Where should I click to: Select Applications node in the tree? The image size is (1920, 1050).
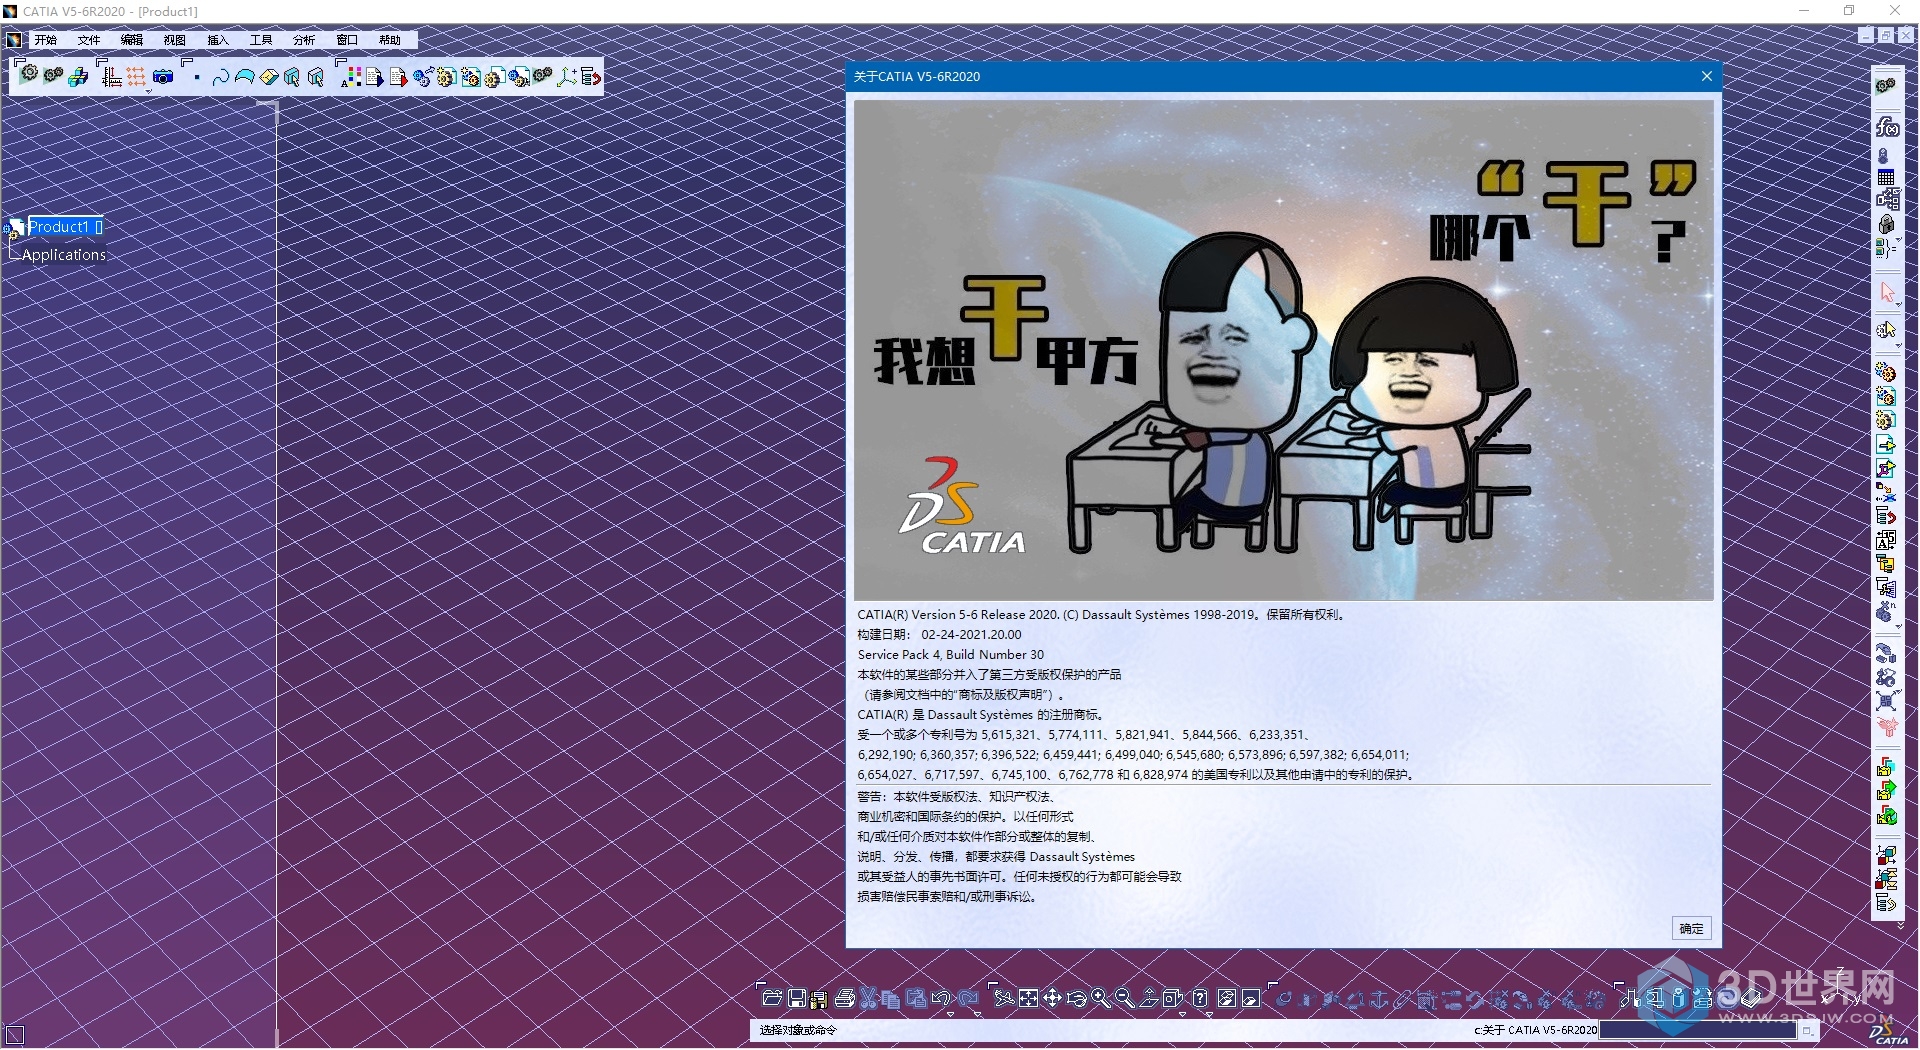tap(64, 255)
